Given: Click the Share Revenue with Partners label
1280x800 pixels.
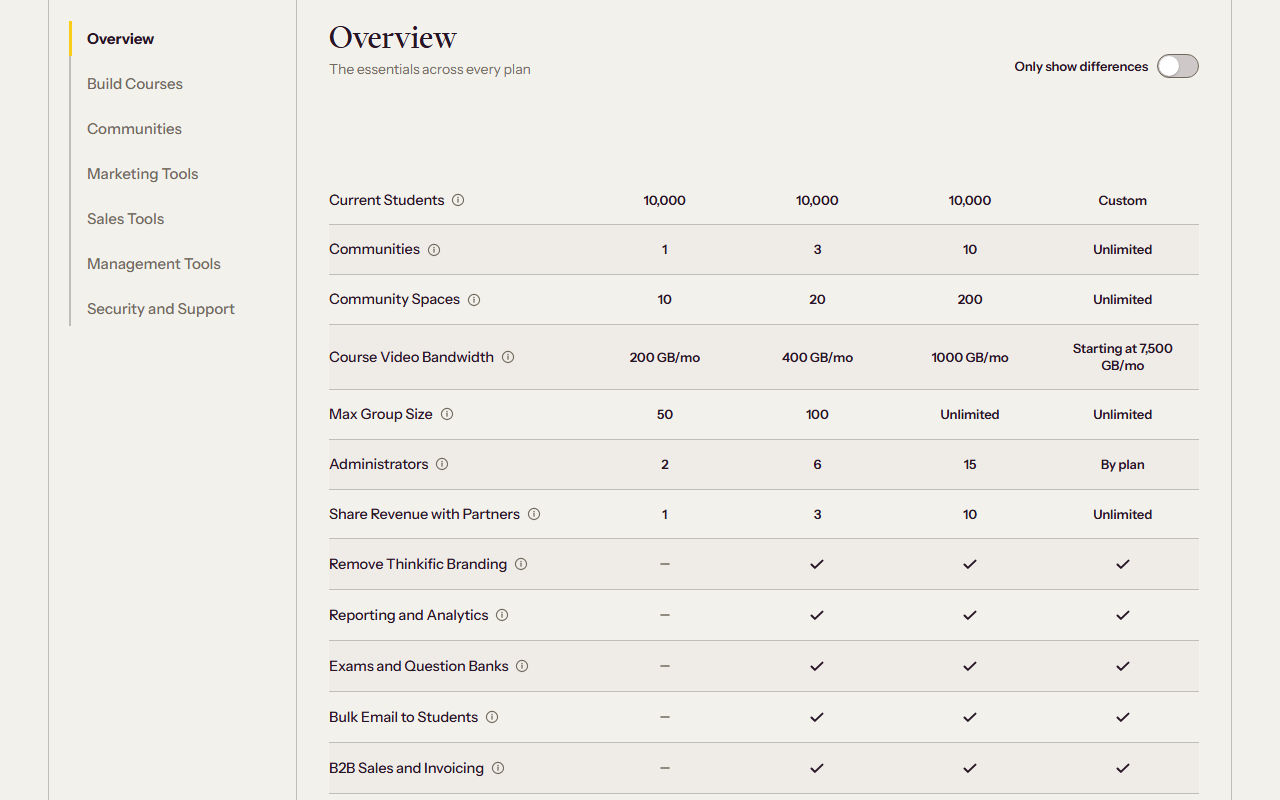Looking at the screenshot, I should pyautogui.click(x=424, y=514).
